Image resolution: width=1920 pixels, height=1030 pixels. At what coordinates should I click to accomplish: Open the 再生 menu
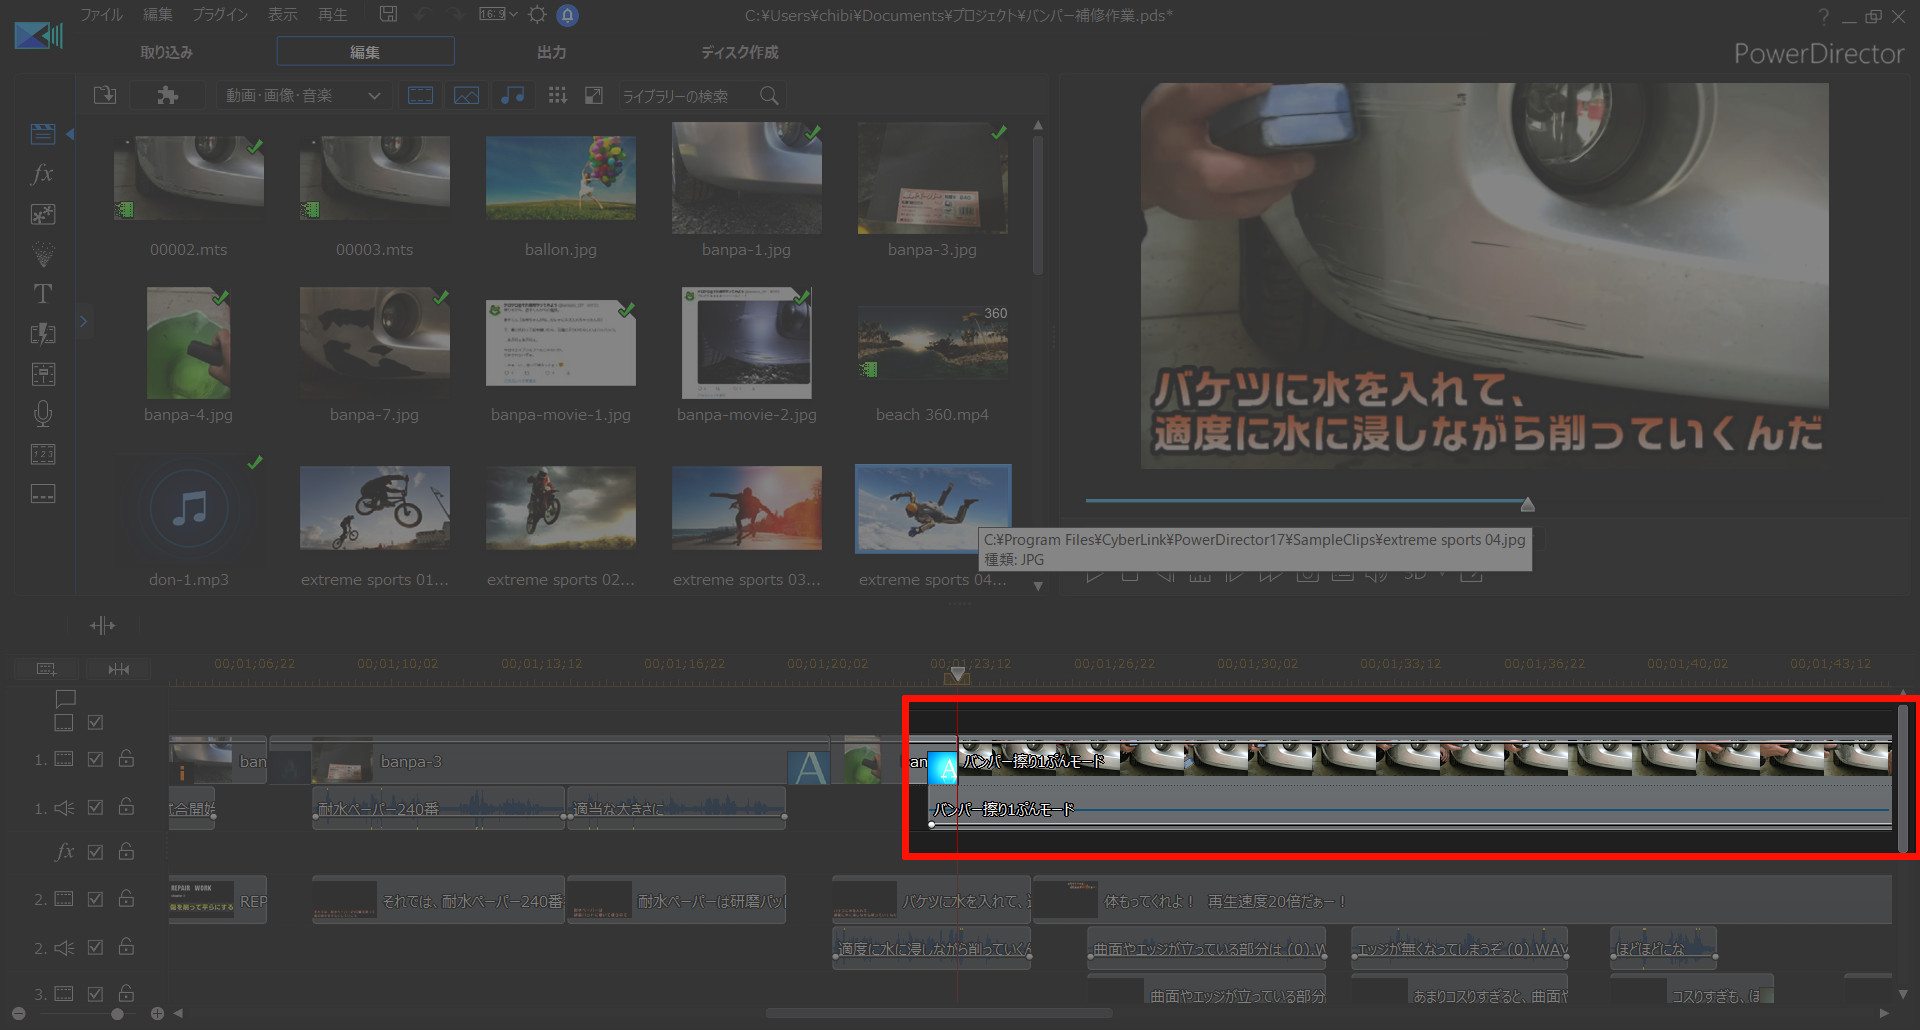(332, 14)
